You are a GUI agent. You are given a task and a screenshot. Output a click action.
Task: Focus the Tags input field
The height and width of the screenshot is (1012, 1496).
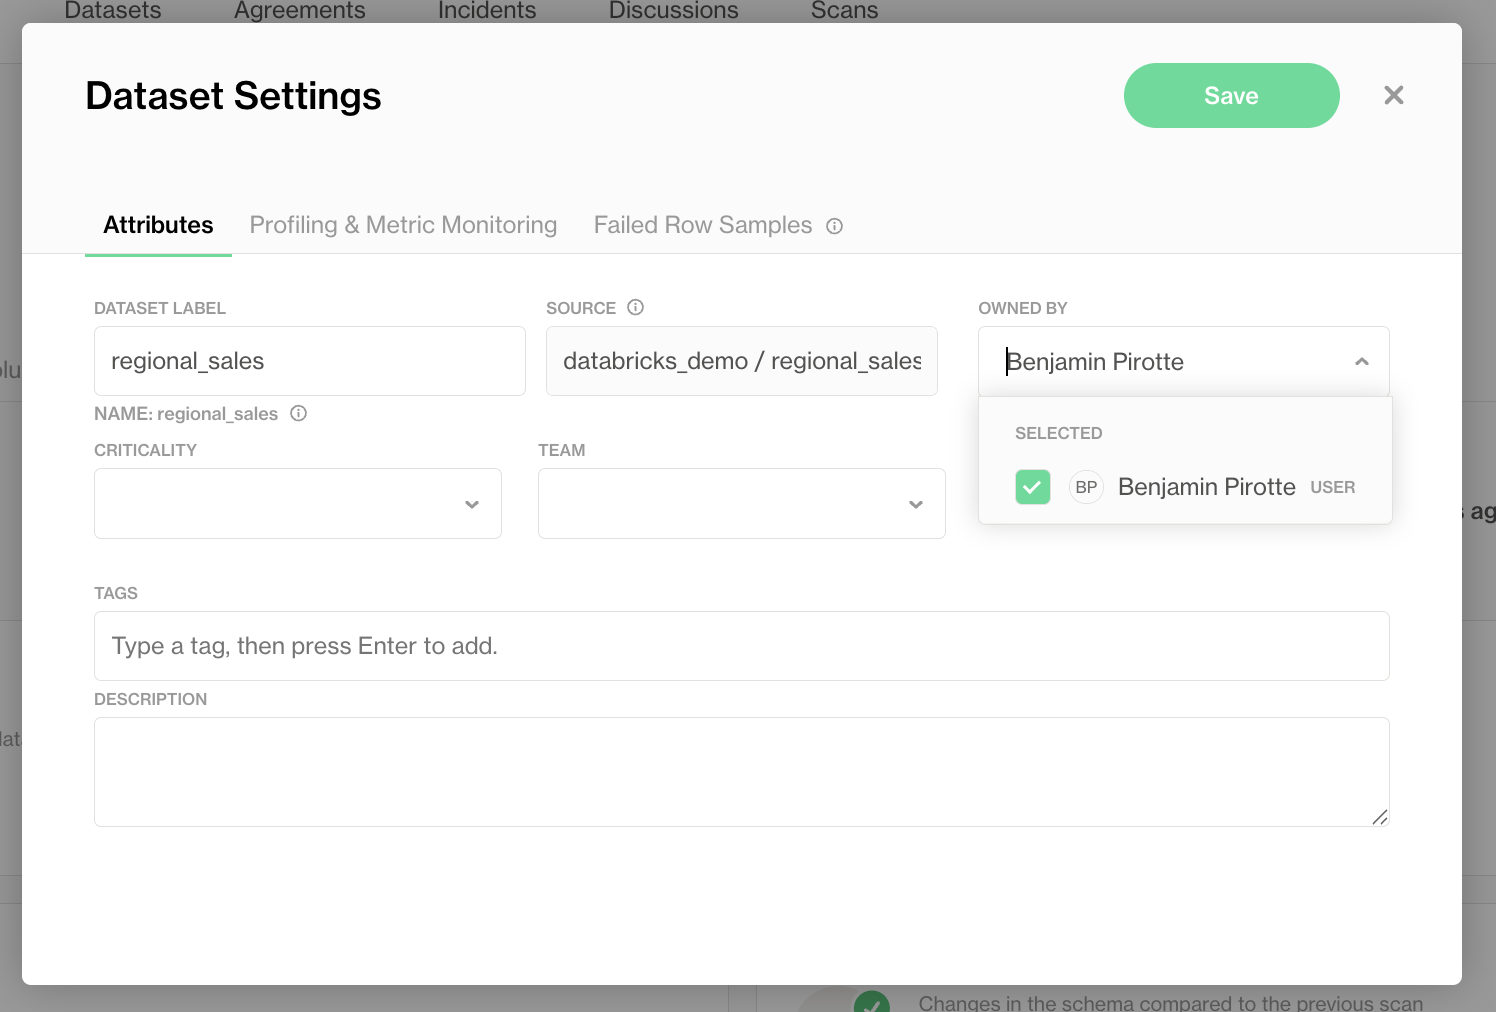(x=742, y=646)
